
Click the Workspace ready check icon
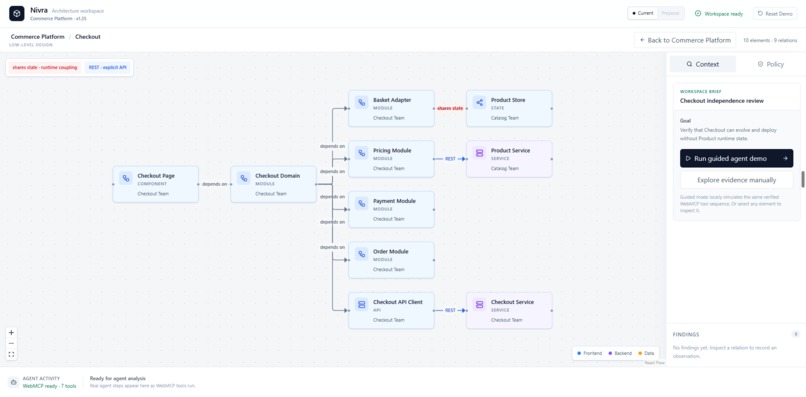(x=698, y=13)
